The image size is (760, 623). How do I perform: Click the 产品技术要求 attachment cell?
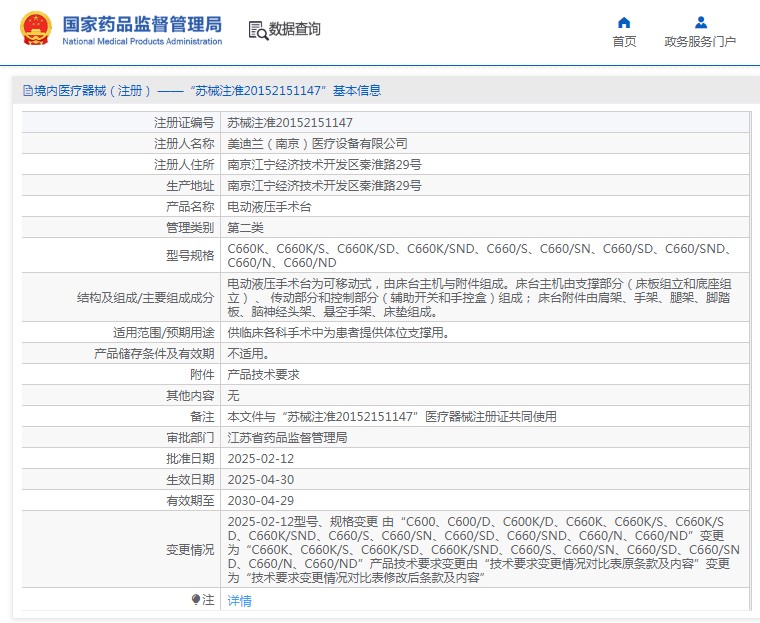[263, 374]
